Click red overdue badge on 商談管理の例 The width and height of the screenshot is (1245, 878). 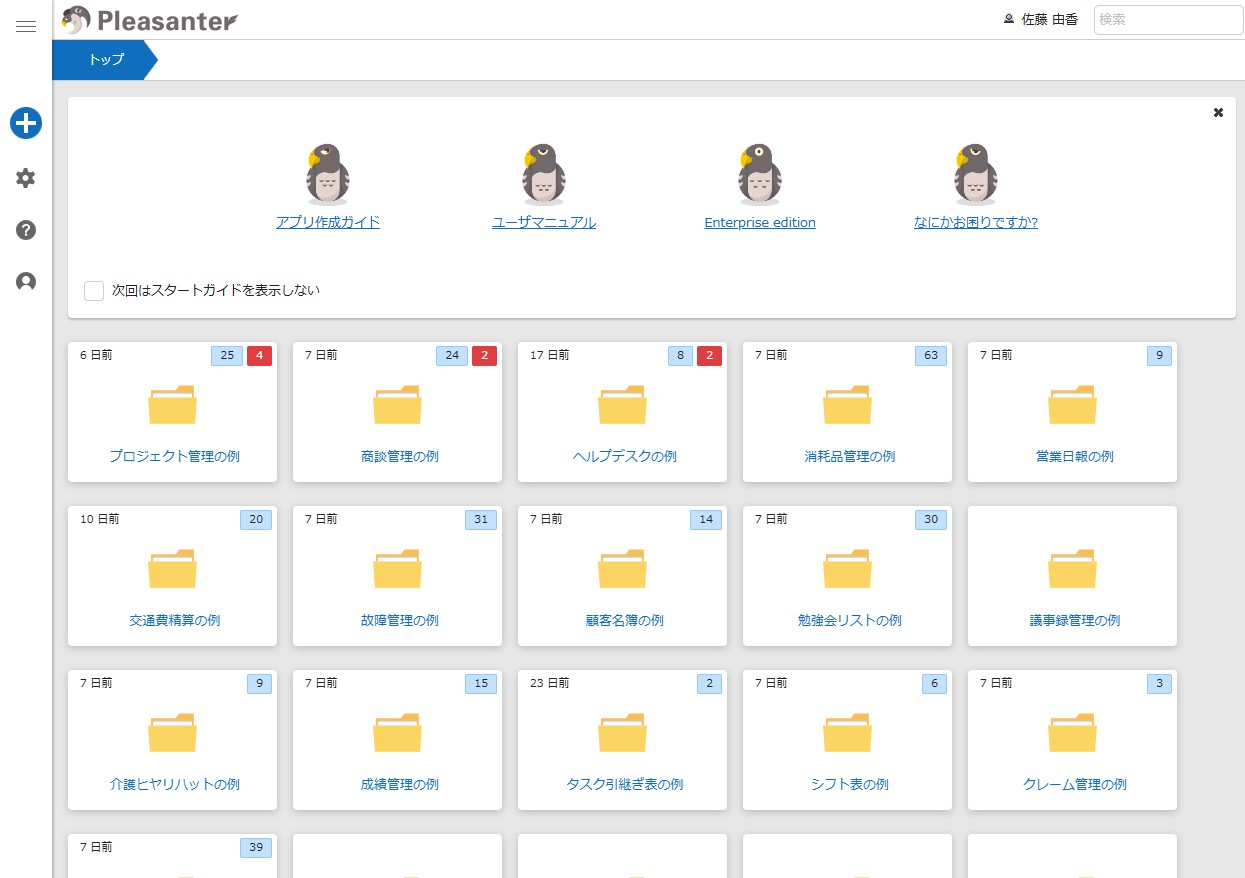pos(484,355)
